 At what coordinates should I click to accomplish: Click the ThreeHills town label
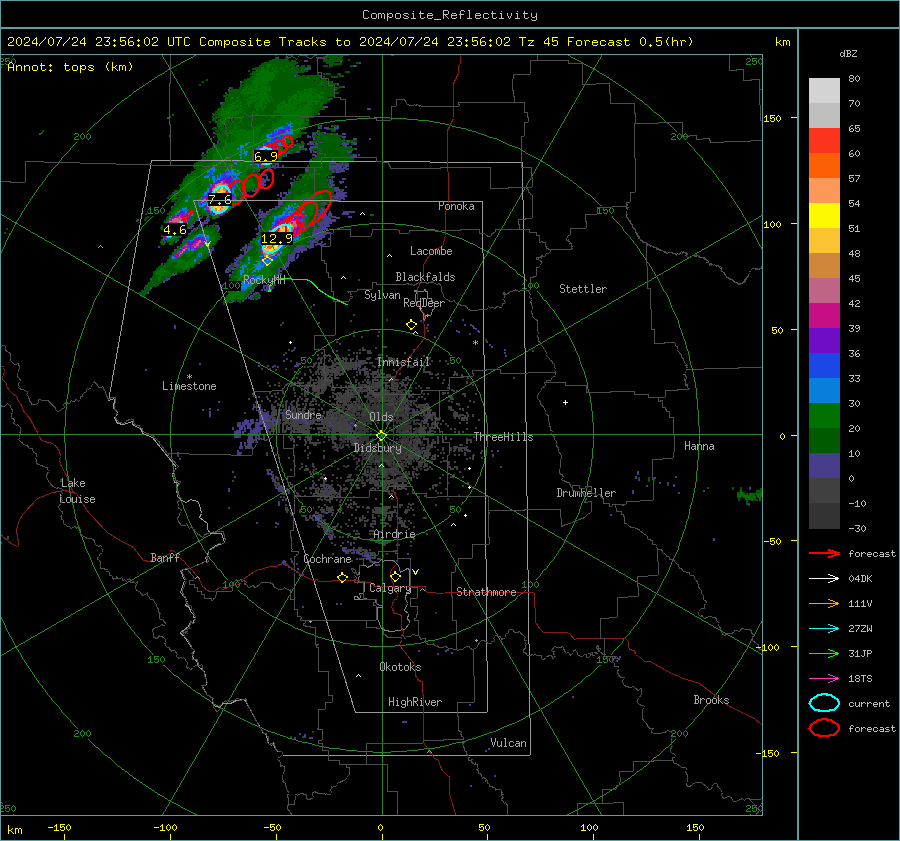(503, 437)
